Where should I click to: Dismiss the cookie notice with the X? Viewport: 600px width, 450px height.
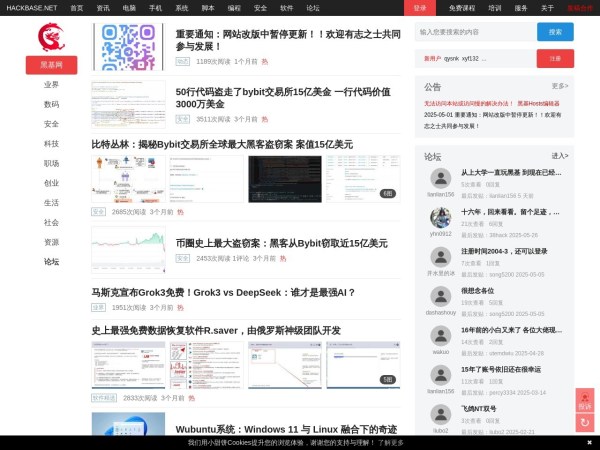point(589,442)
